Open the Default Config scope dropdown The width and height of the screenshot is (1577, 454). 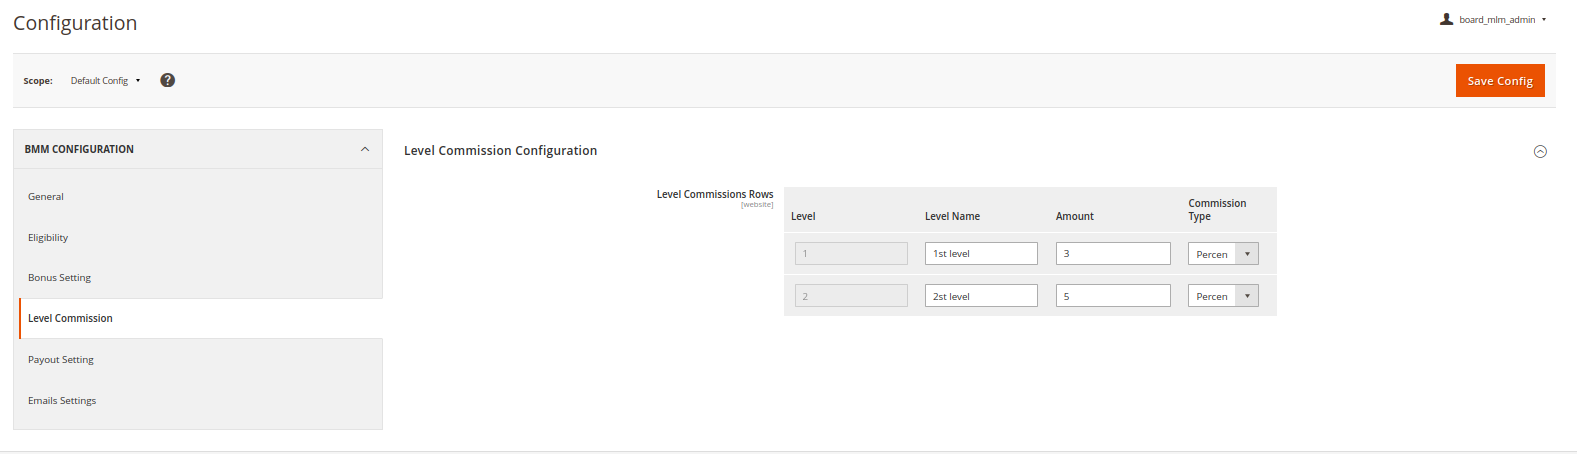(x=105, y=81)
